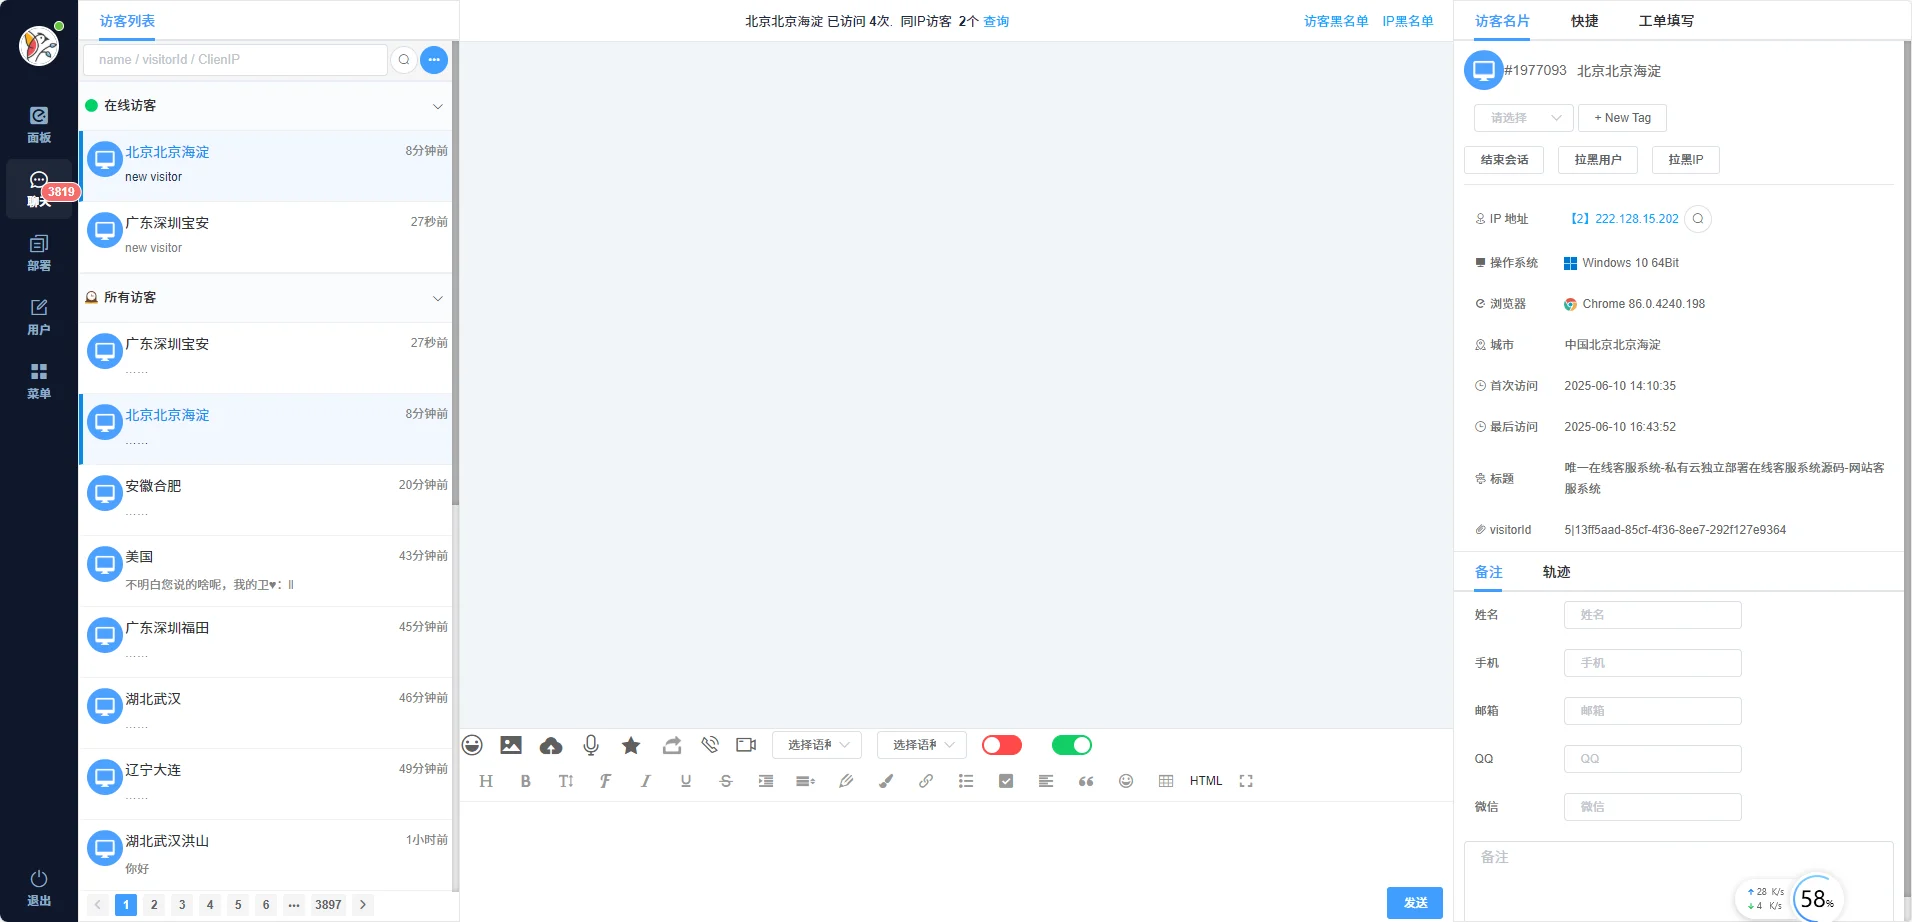Viewport: 1912px width, 922px height.
Task: Look up the IP with the search icon
Action: pos(1698,219)
